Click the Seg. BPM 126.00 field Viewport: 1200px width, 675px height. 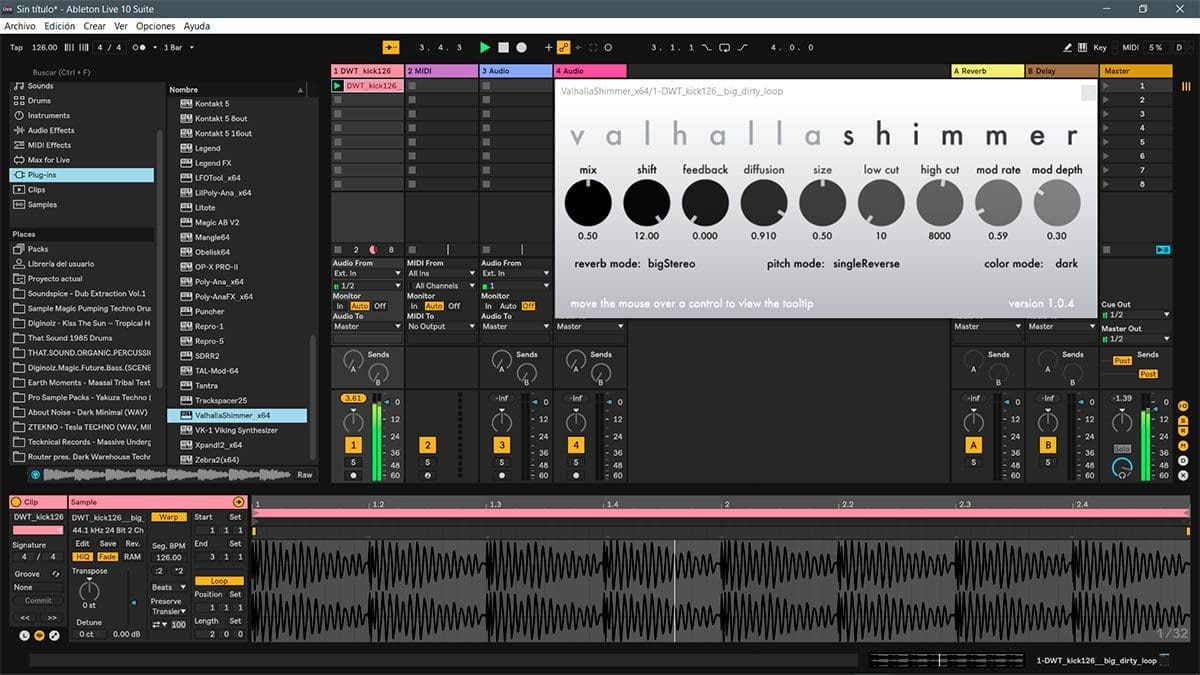[169, 557]
